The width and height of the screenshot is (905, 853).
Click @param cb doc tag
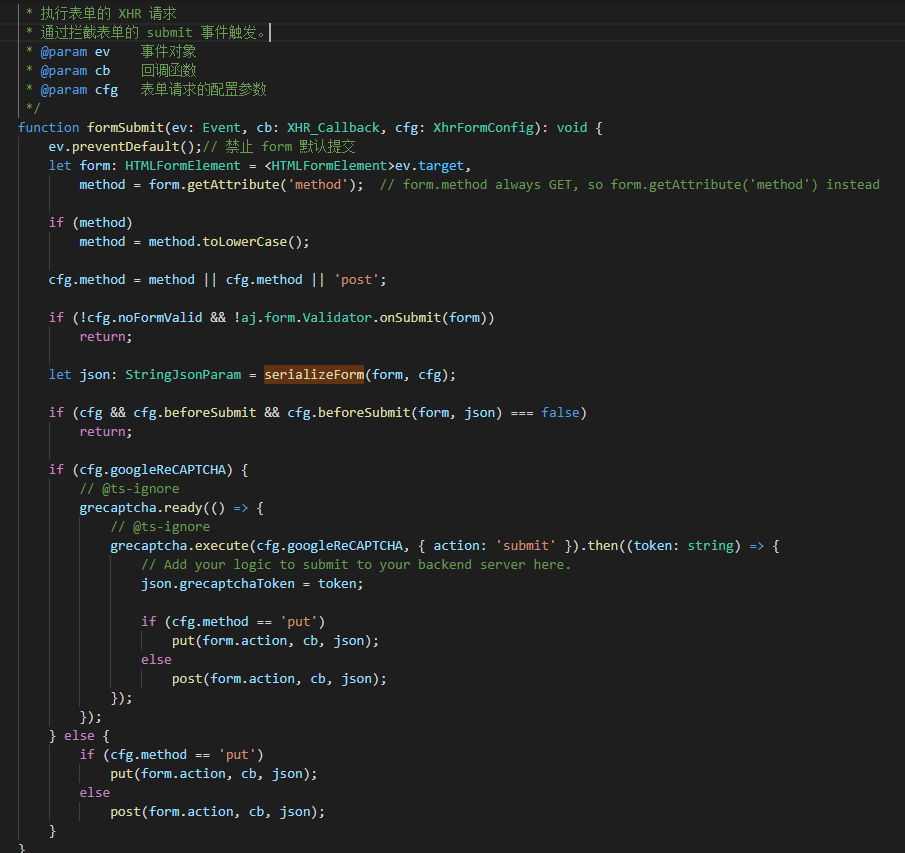pos(75,71)
